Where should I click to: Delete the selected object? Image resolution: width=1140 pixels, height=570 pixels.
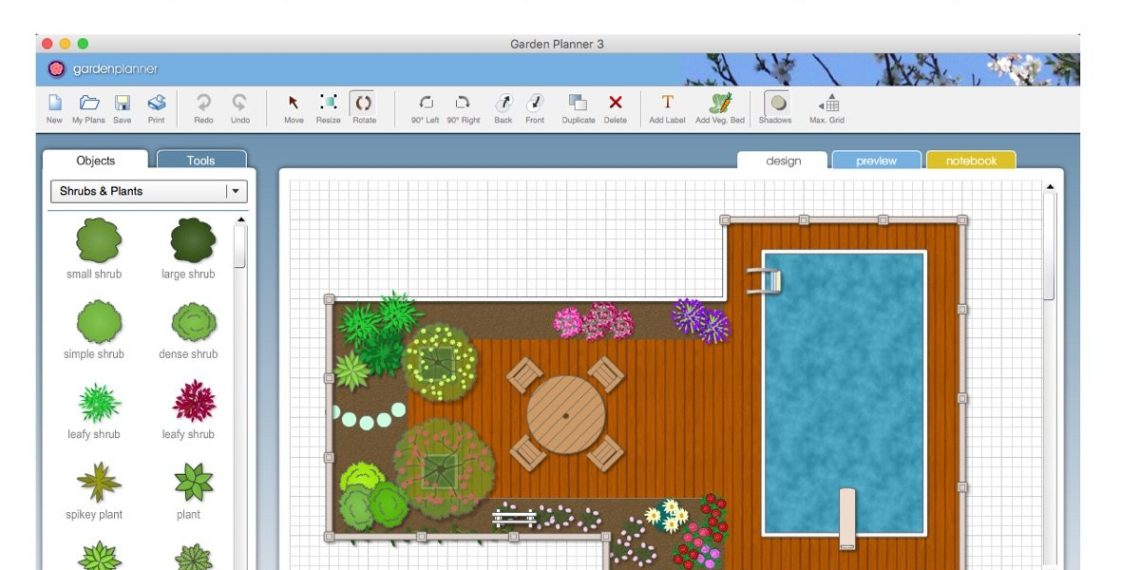615,104
